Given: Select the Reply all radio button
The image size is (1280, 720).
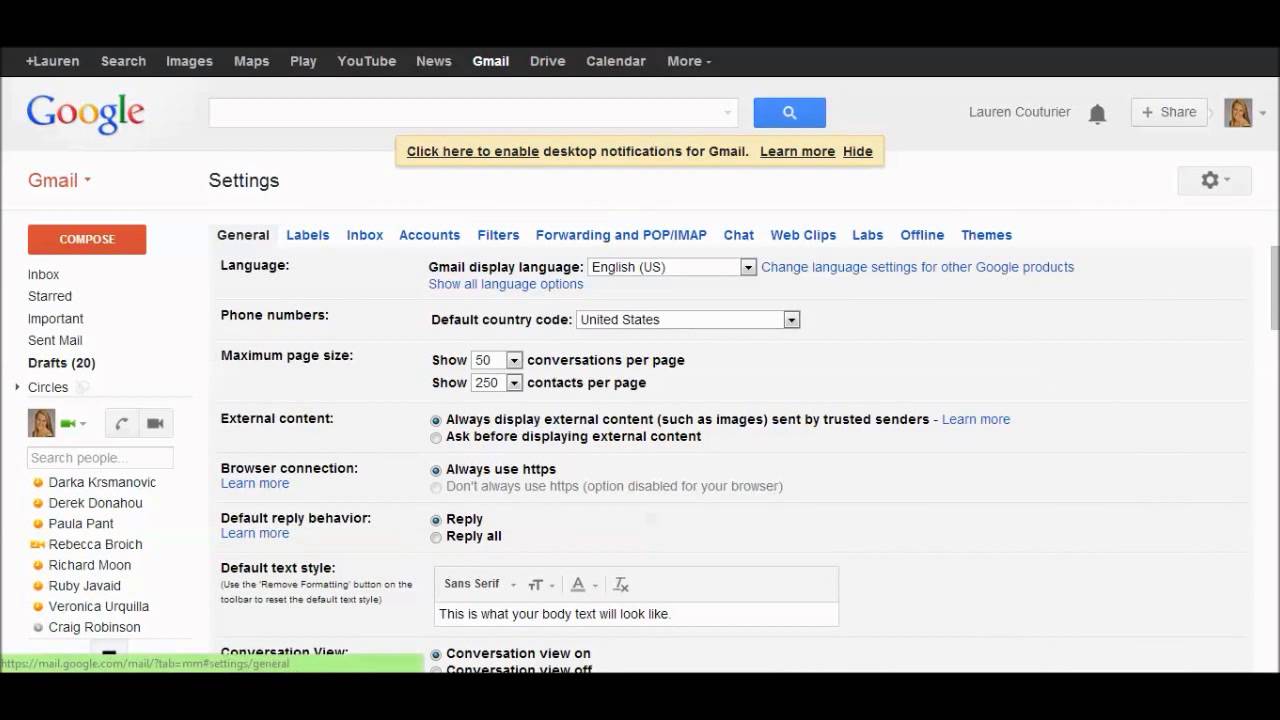Looking at the screenshot, I should [436, 537].
